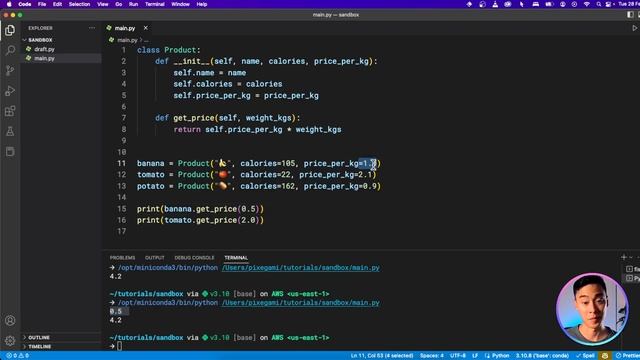Screen dimensions: 640x360
Task: Click main.py in the breadcrumb
Action: 127,40
